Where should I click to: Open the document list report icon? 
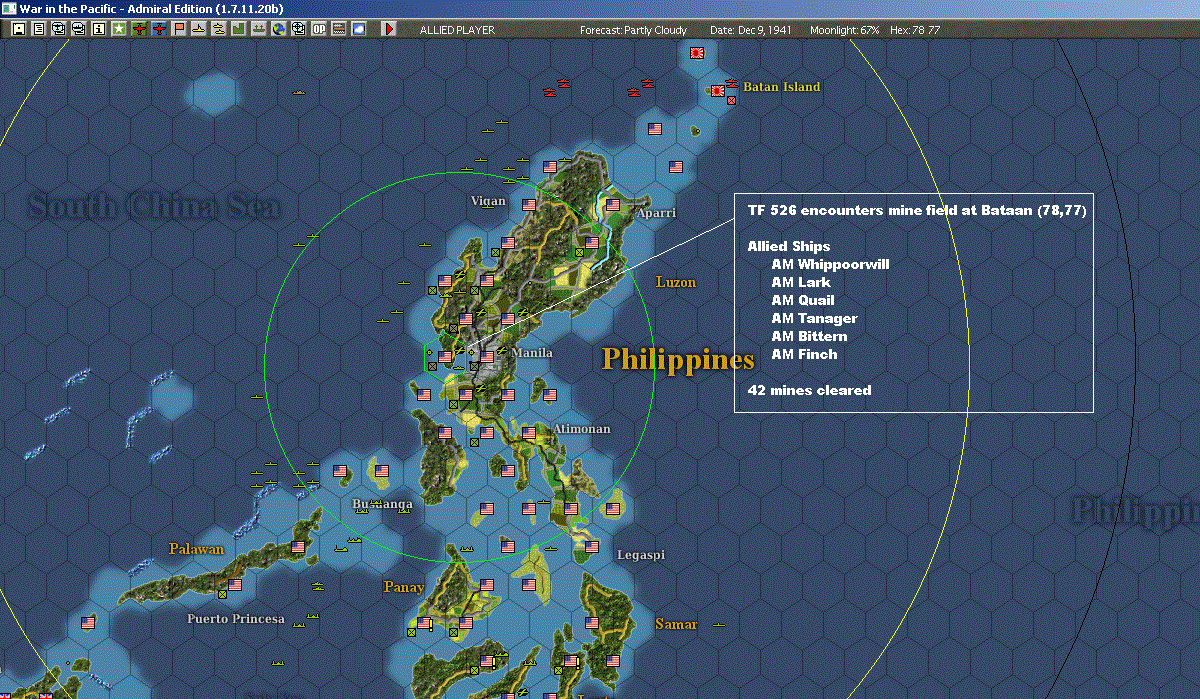point(39,29)
